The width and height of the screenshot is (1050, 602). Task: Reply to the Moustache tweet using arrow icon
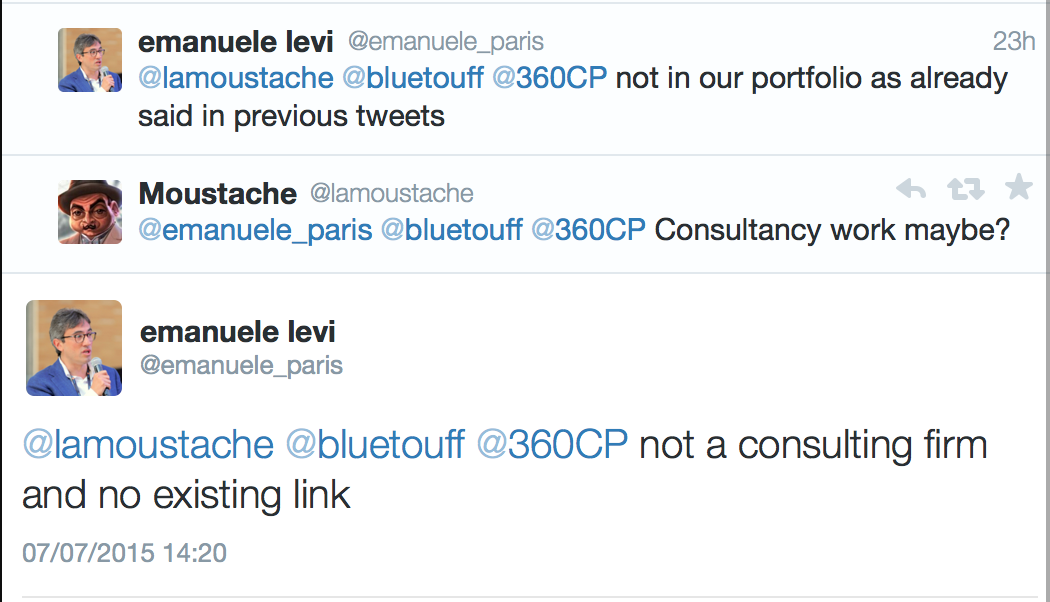coord(911,189)
